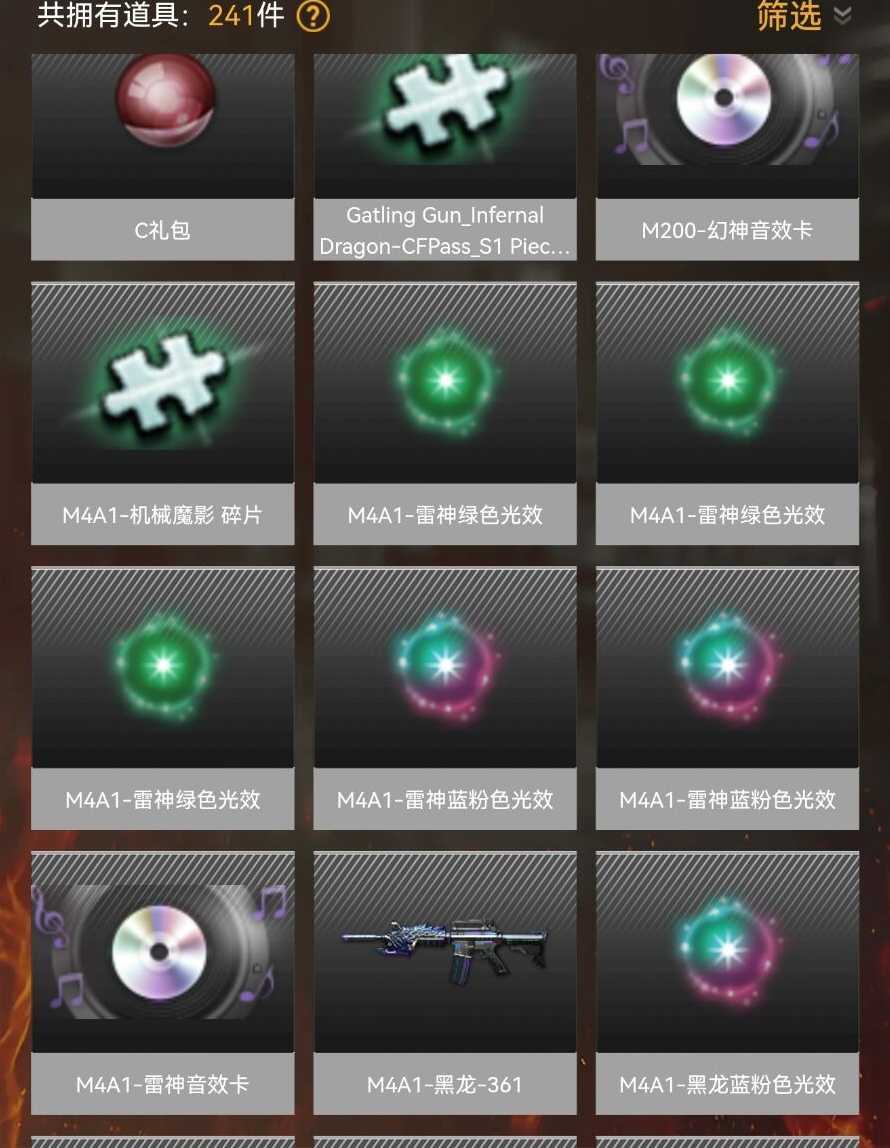This screenshot has height=1148, width=890.
Task: Expand filter options via double chevron arrow
Action: (x=843, y=15)
